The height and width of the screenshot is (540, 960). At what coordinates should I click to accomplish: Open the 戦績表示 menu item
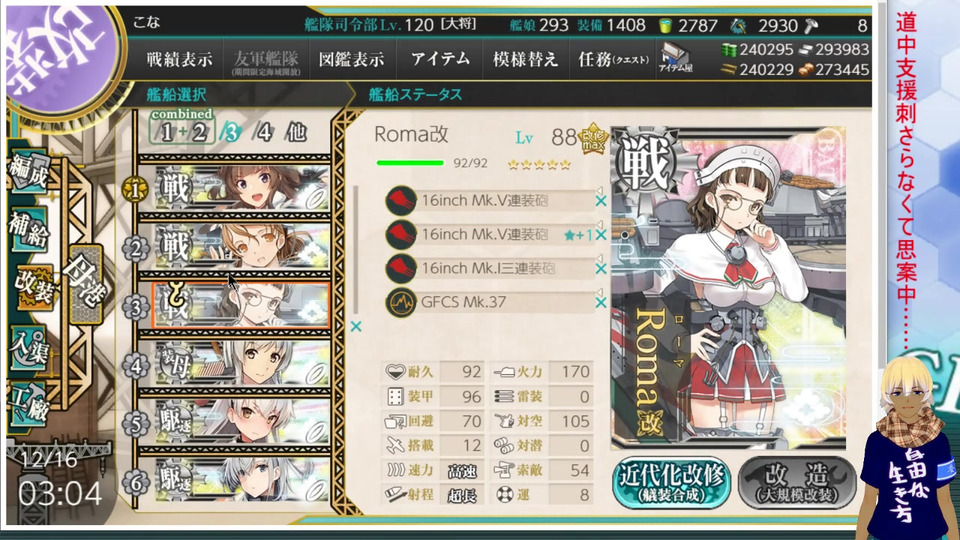click(179, 59)
